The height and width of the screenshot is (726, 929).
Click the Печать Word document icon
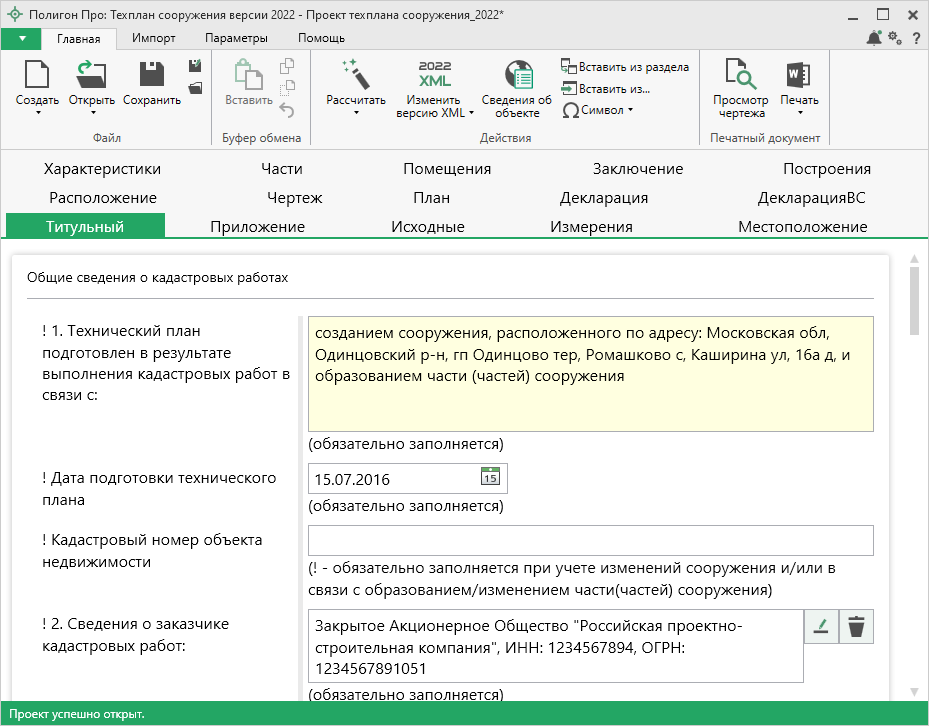(x=798, y=76)
